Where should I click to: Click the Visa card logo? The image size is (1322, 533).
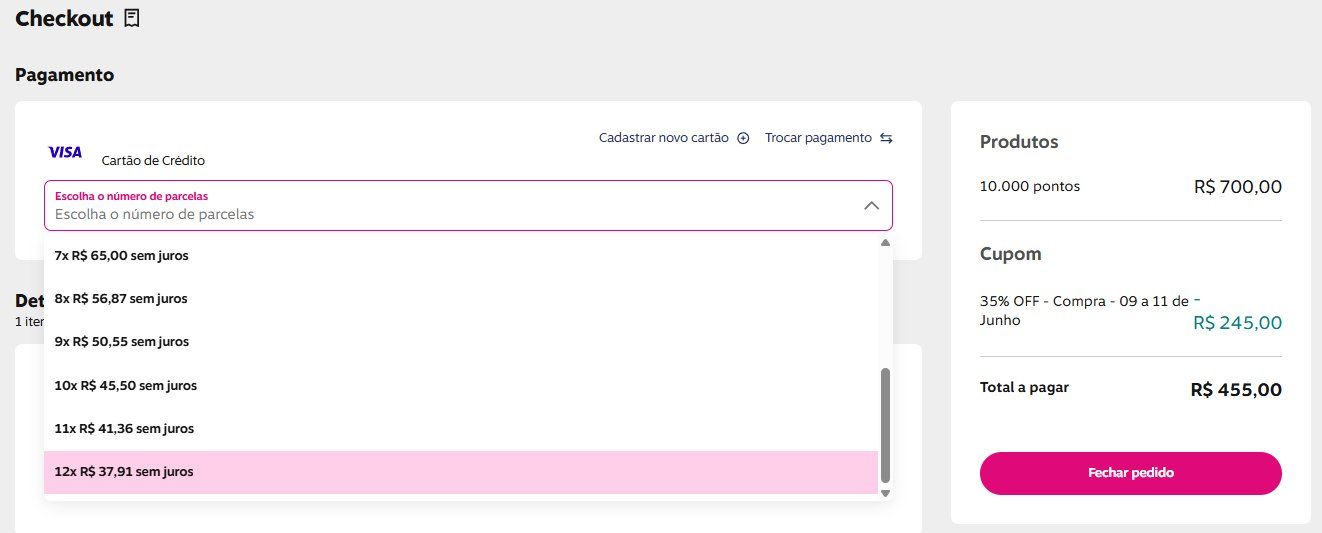(x=66, y=152)
